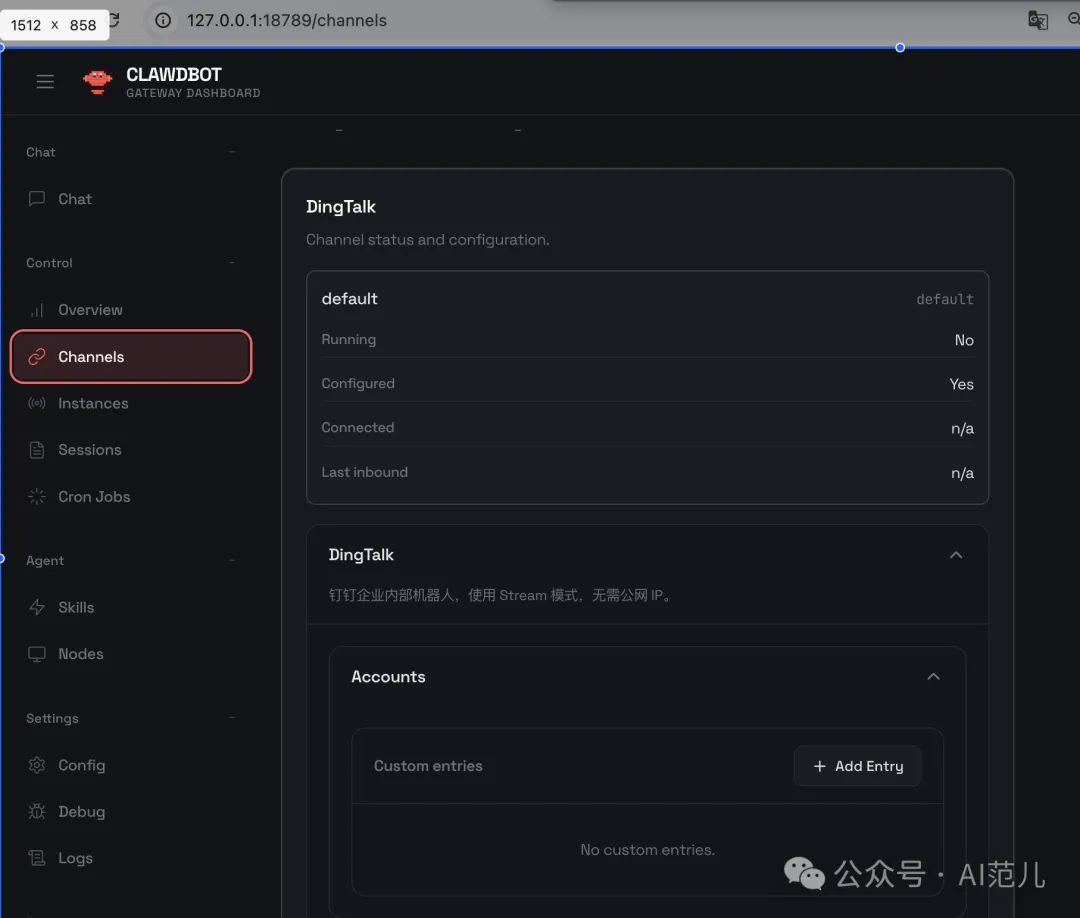Viewport: 1080px width, 918px height.
Task: Collapse the DingTalk config section chevron
Action: pyautogui.click(x=956, y=555)
